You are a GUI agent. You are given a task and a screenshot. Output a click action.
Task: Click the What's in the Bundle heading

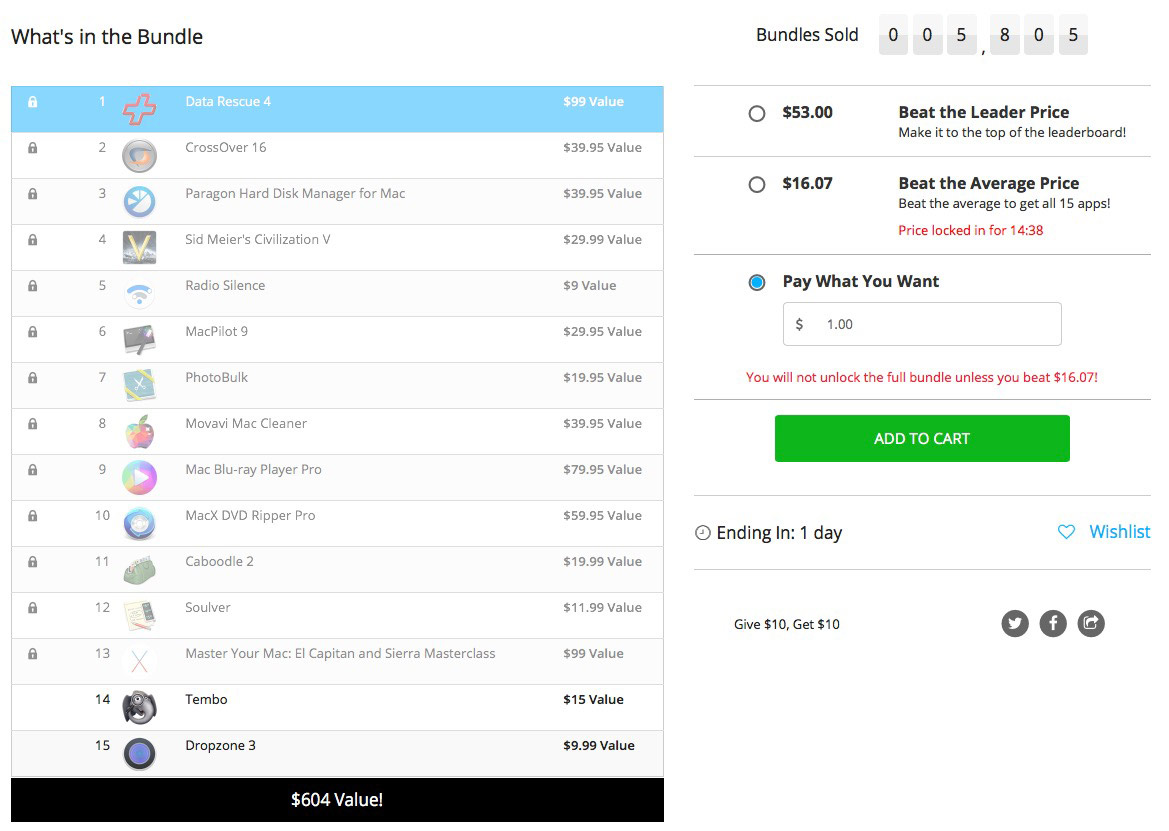[x=107, y=37]
